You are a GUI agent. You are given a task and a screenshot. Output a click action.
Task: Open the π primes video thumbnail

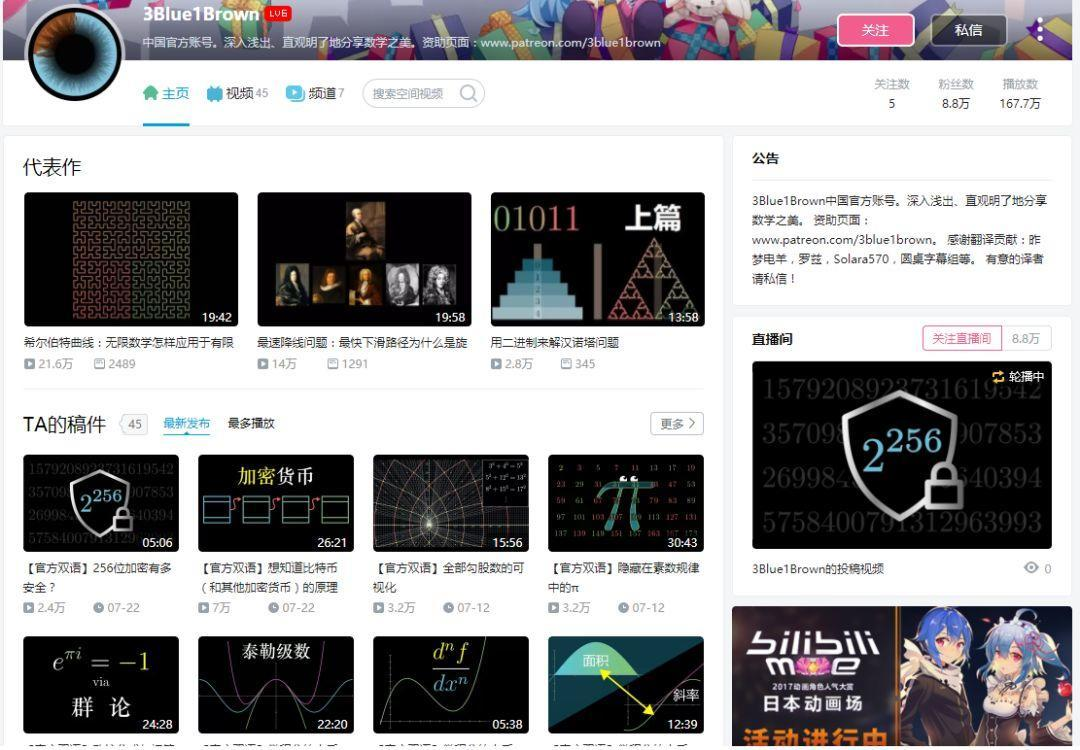(x=626, y=503)
